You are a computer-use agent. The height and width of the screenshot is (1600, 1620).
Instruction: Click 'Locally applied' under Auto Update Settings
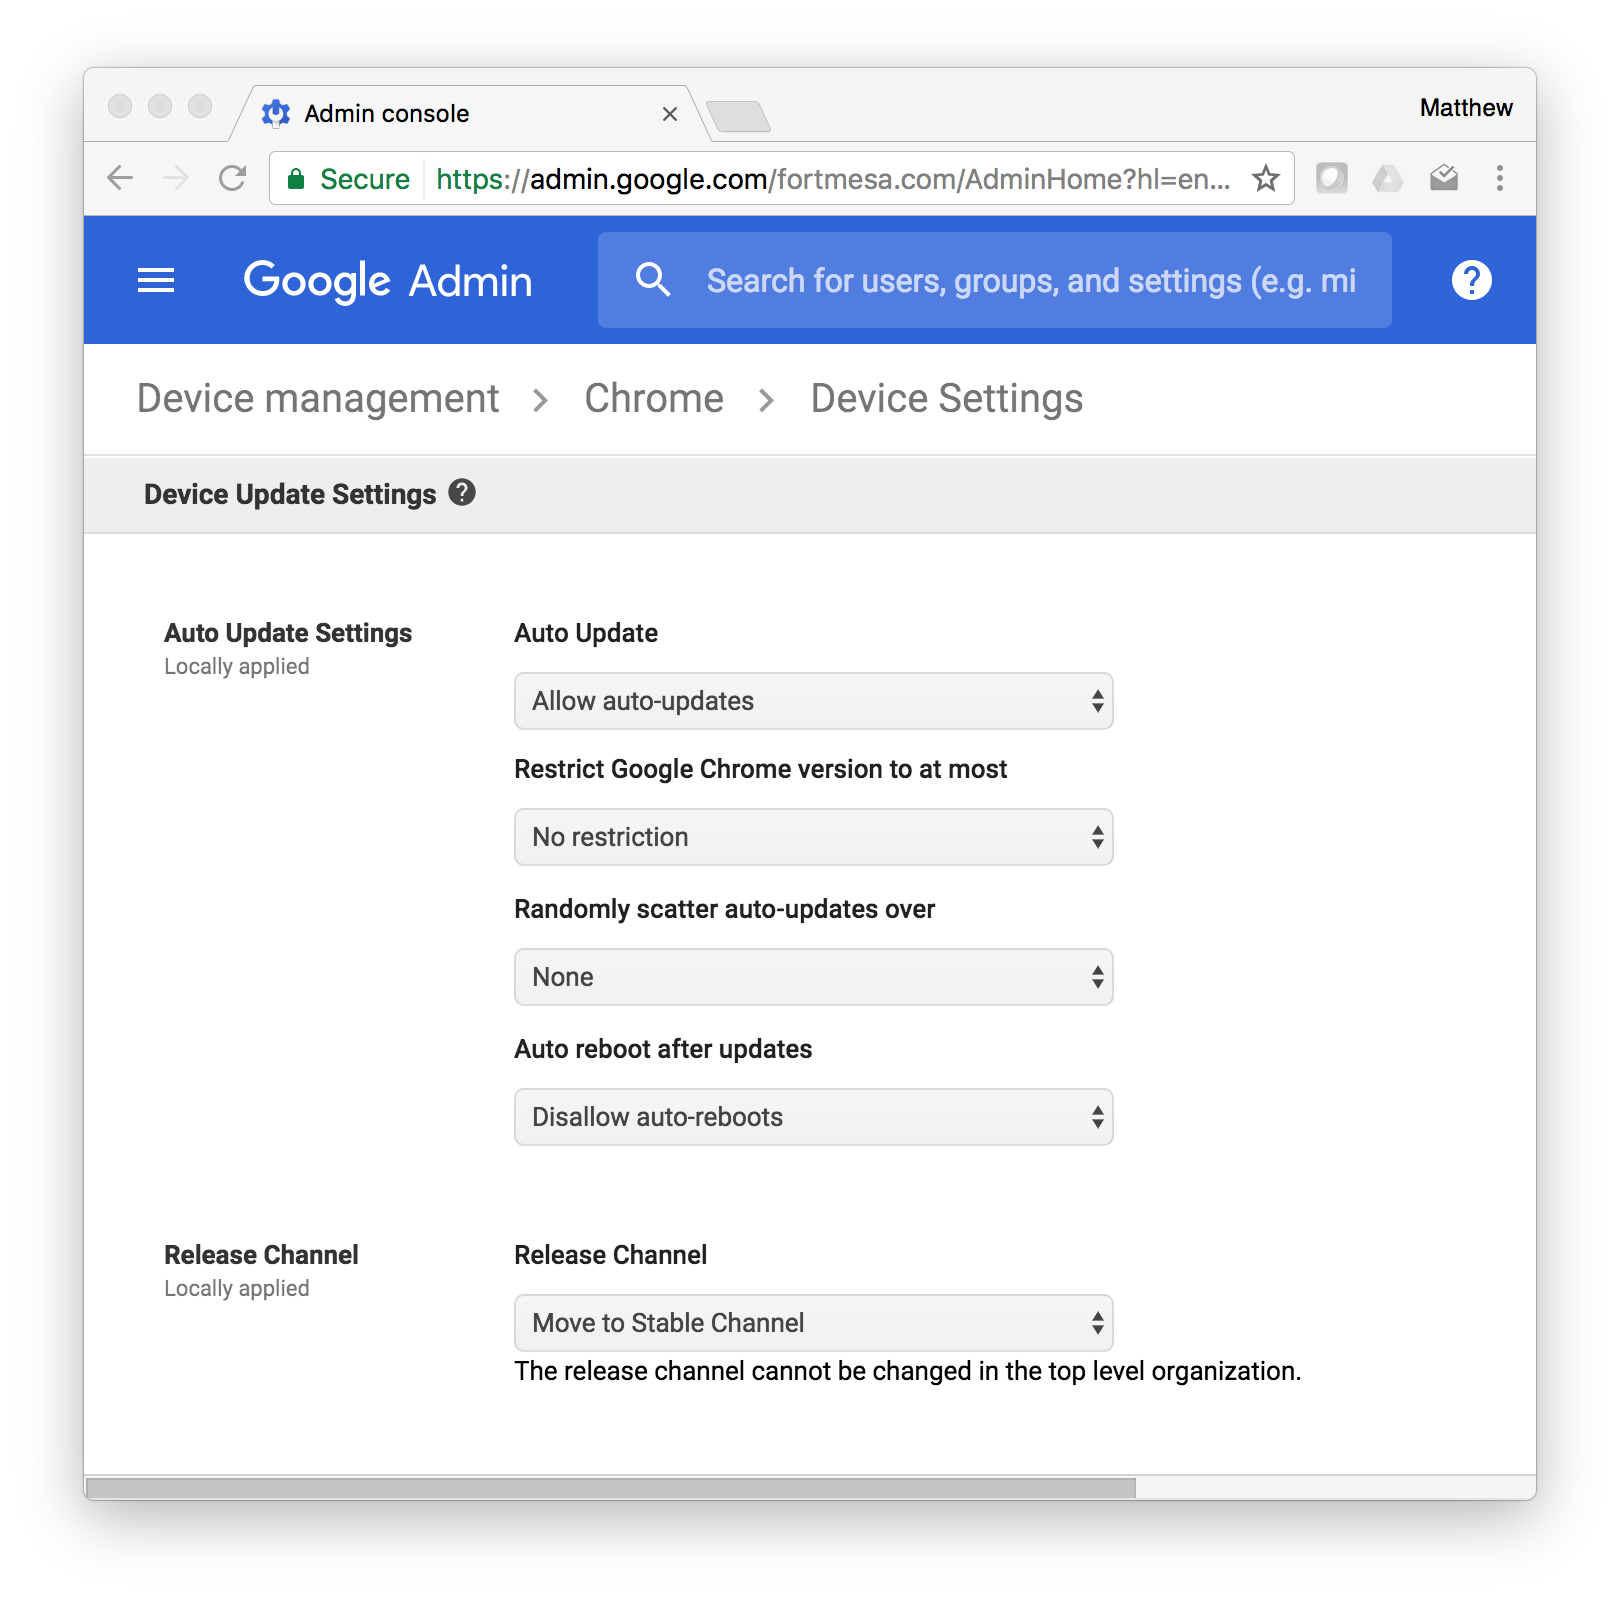point(237,667)
